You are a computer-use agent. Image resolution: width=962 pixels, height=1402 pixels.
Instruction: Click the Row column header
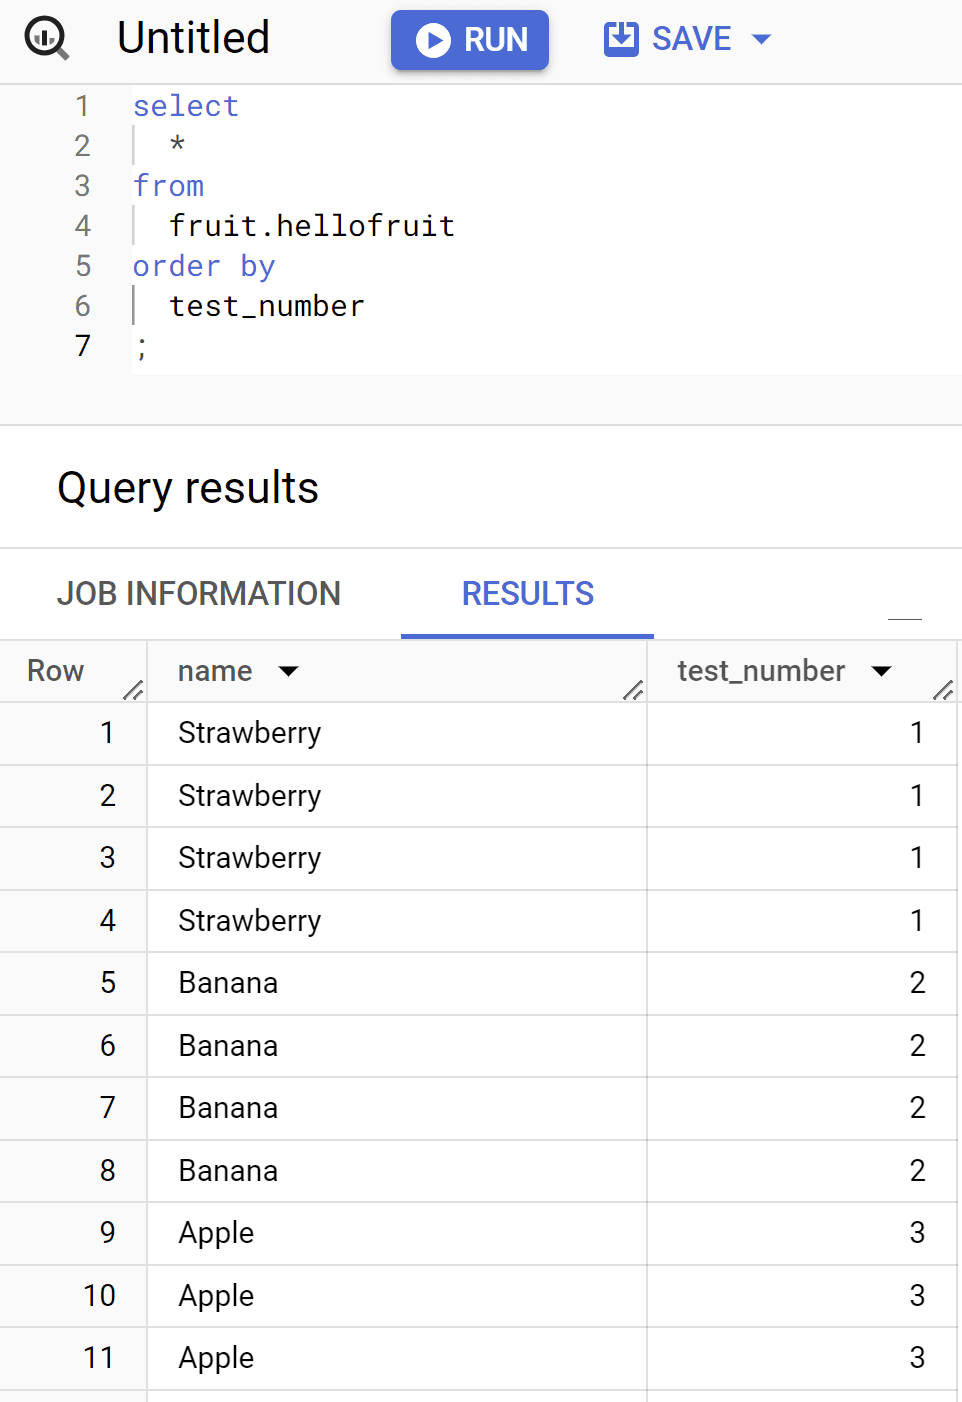(56, 671)
